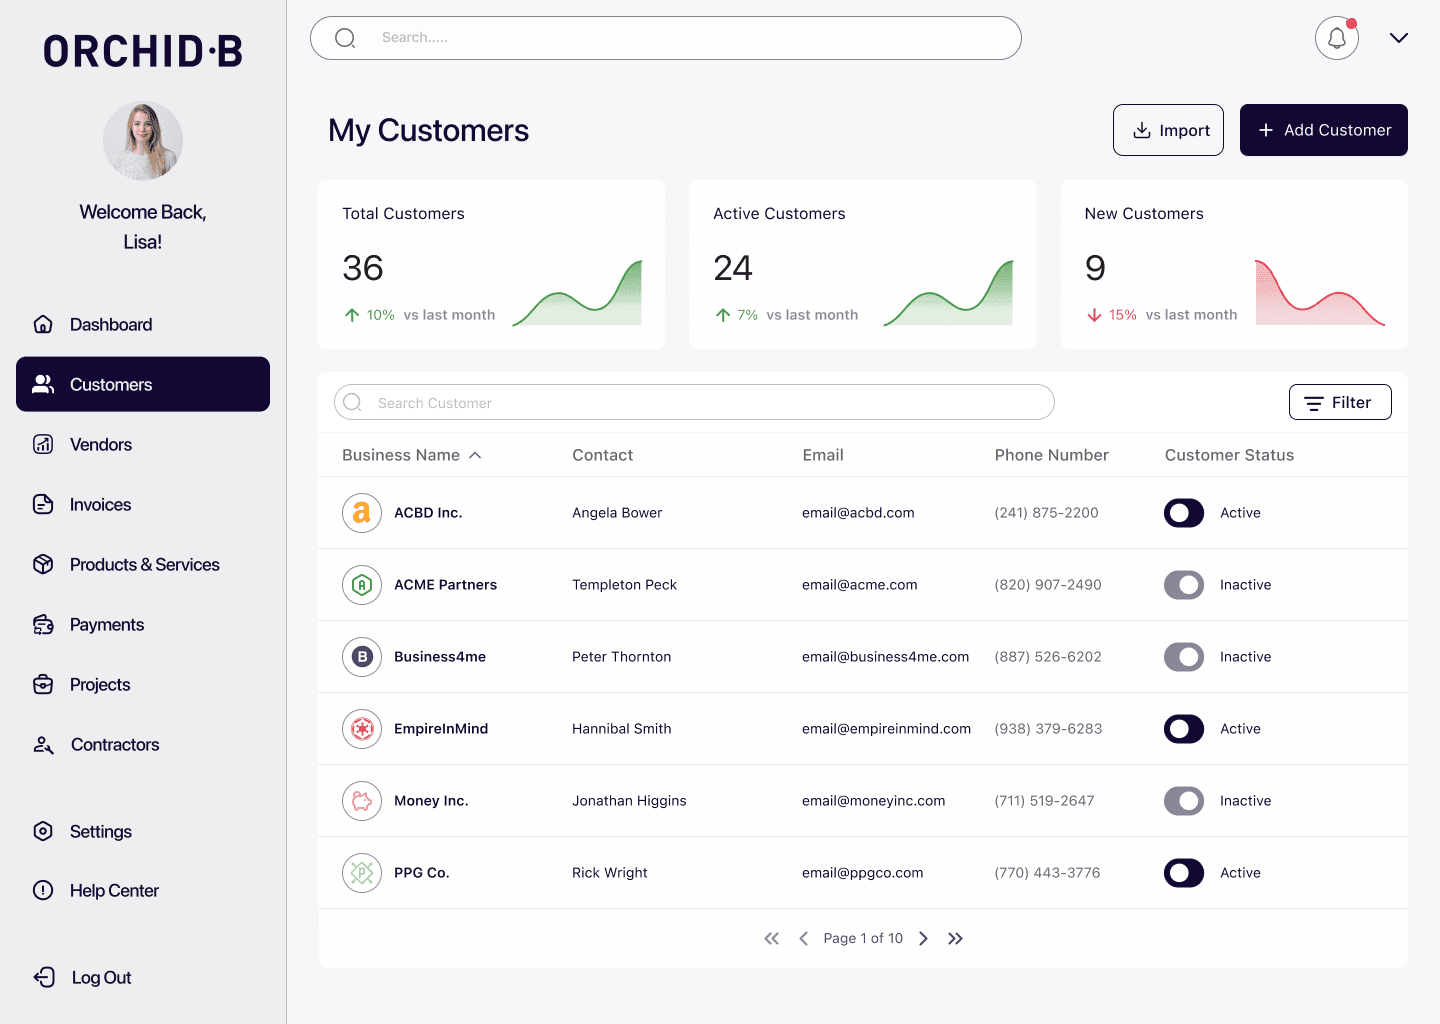1440x1024 pixels.
Task: Click the EmpireInMind logo icon
Action: [362, 729]
